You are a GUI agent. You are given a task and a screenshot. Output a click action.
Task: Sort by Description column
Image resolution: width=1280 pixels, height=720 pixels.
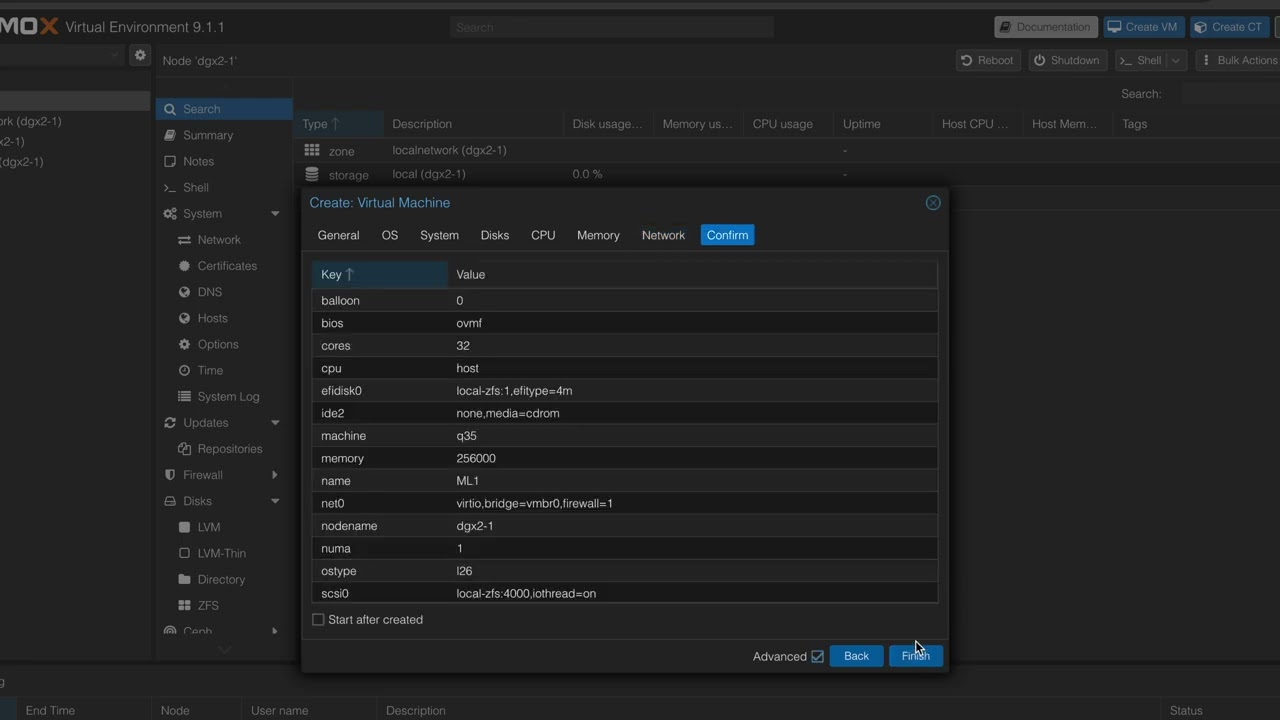click(473, 124)
